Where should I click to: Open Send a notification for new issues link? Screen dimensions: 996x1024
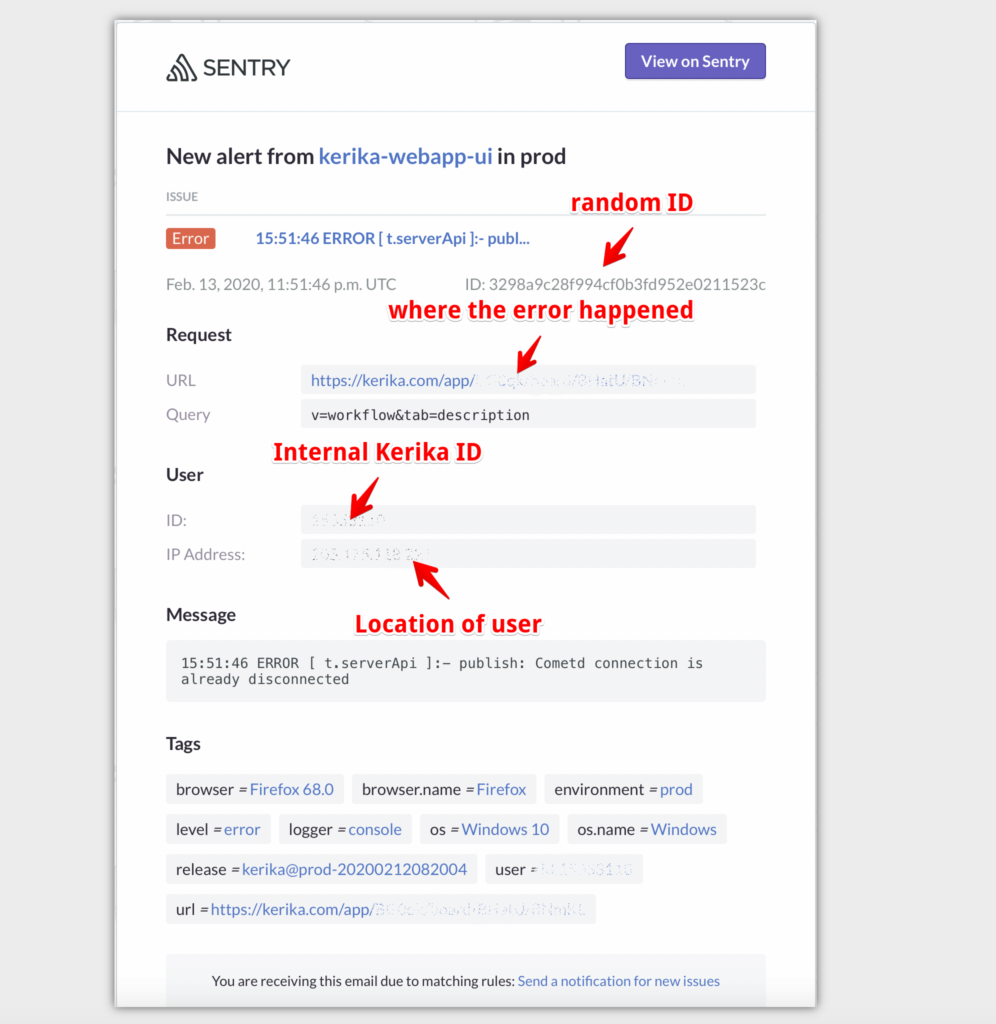[x=618, y=981]
